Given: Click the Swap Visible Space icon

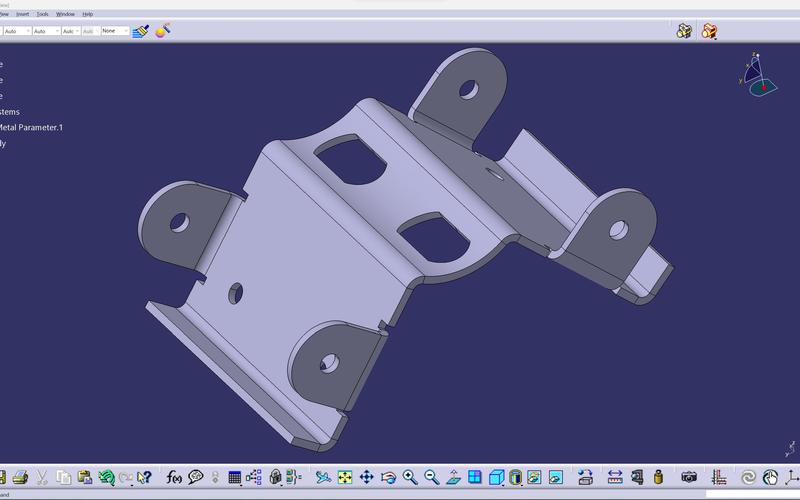Looking at the screenshot, I should click(556, 478).
